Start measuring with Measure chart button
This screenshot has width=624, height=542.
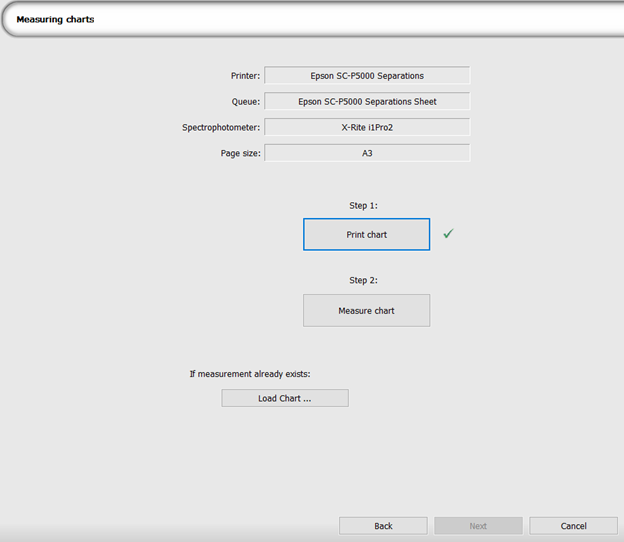(366, 310)
